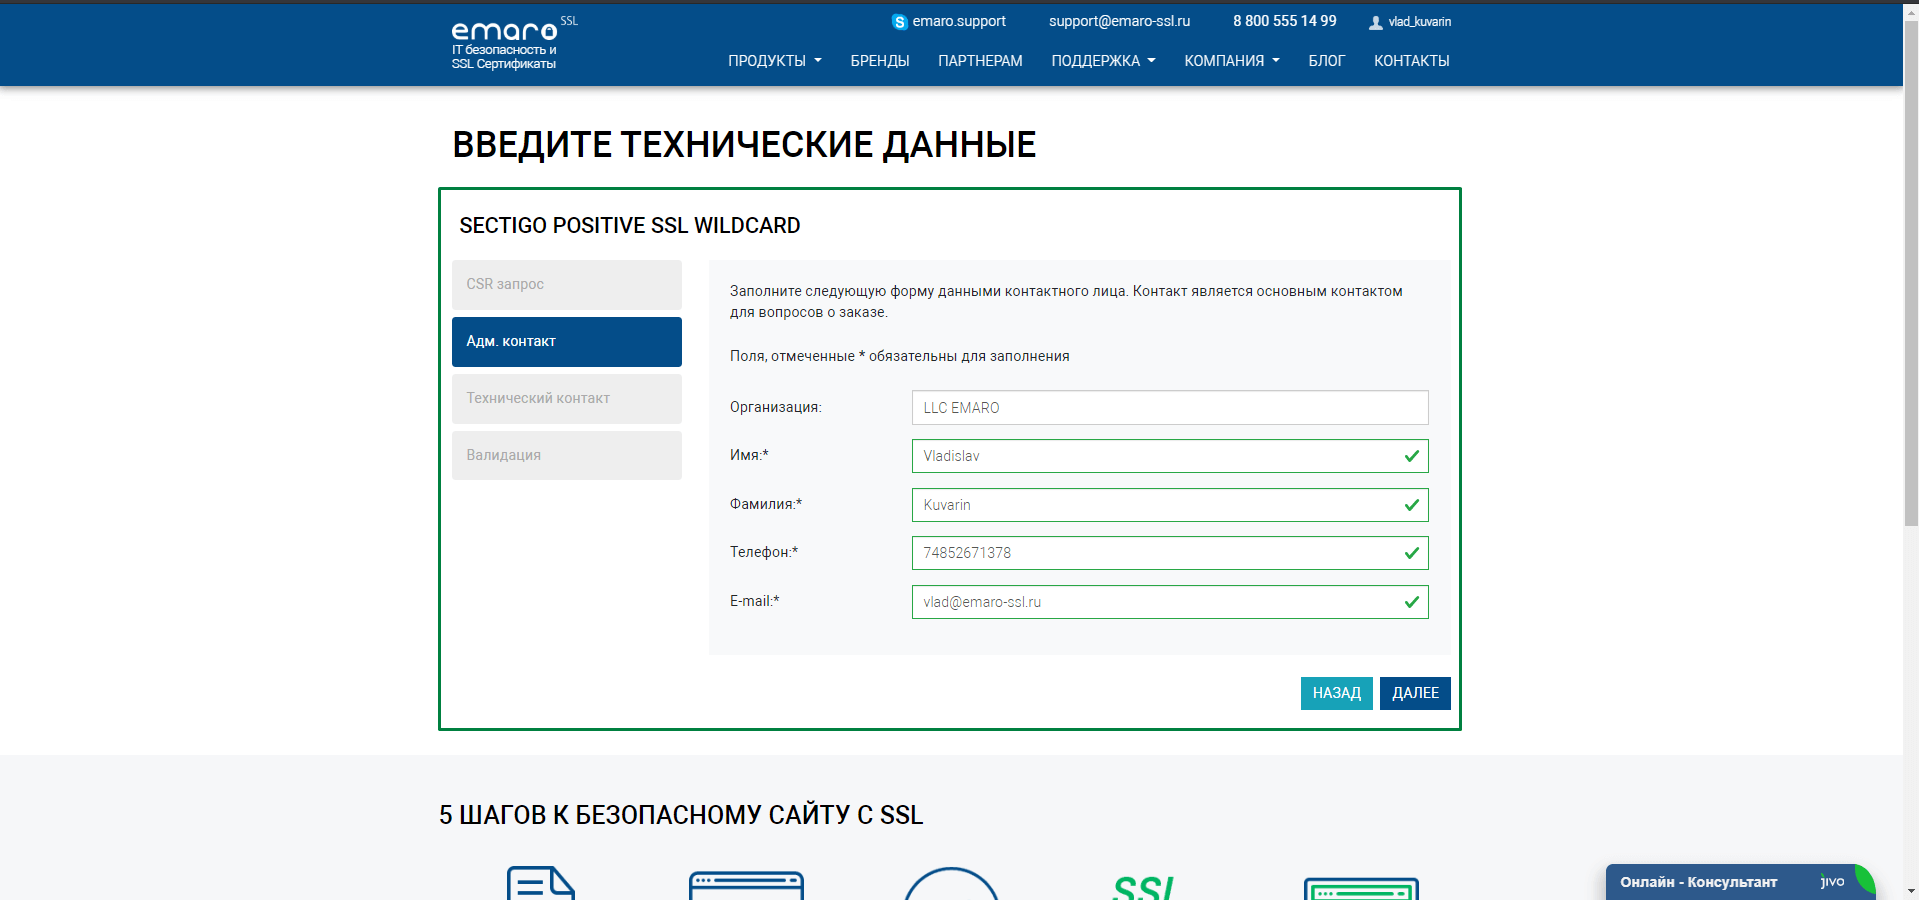Click the green monitor icon in the steps row
The height and width of the screenshot is (900, 1919).
coord(1361,889)
